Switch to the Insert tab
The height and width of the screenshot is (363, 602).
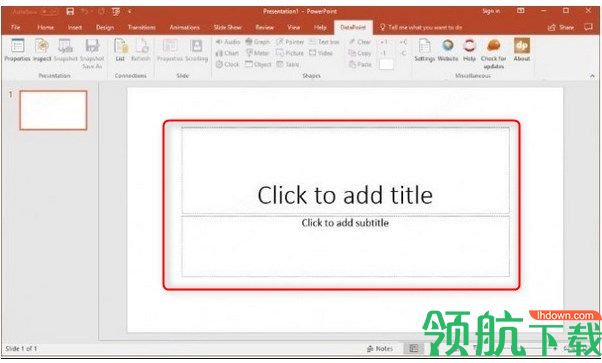click(x=74, y=27)
